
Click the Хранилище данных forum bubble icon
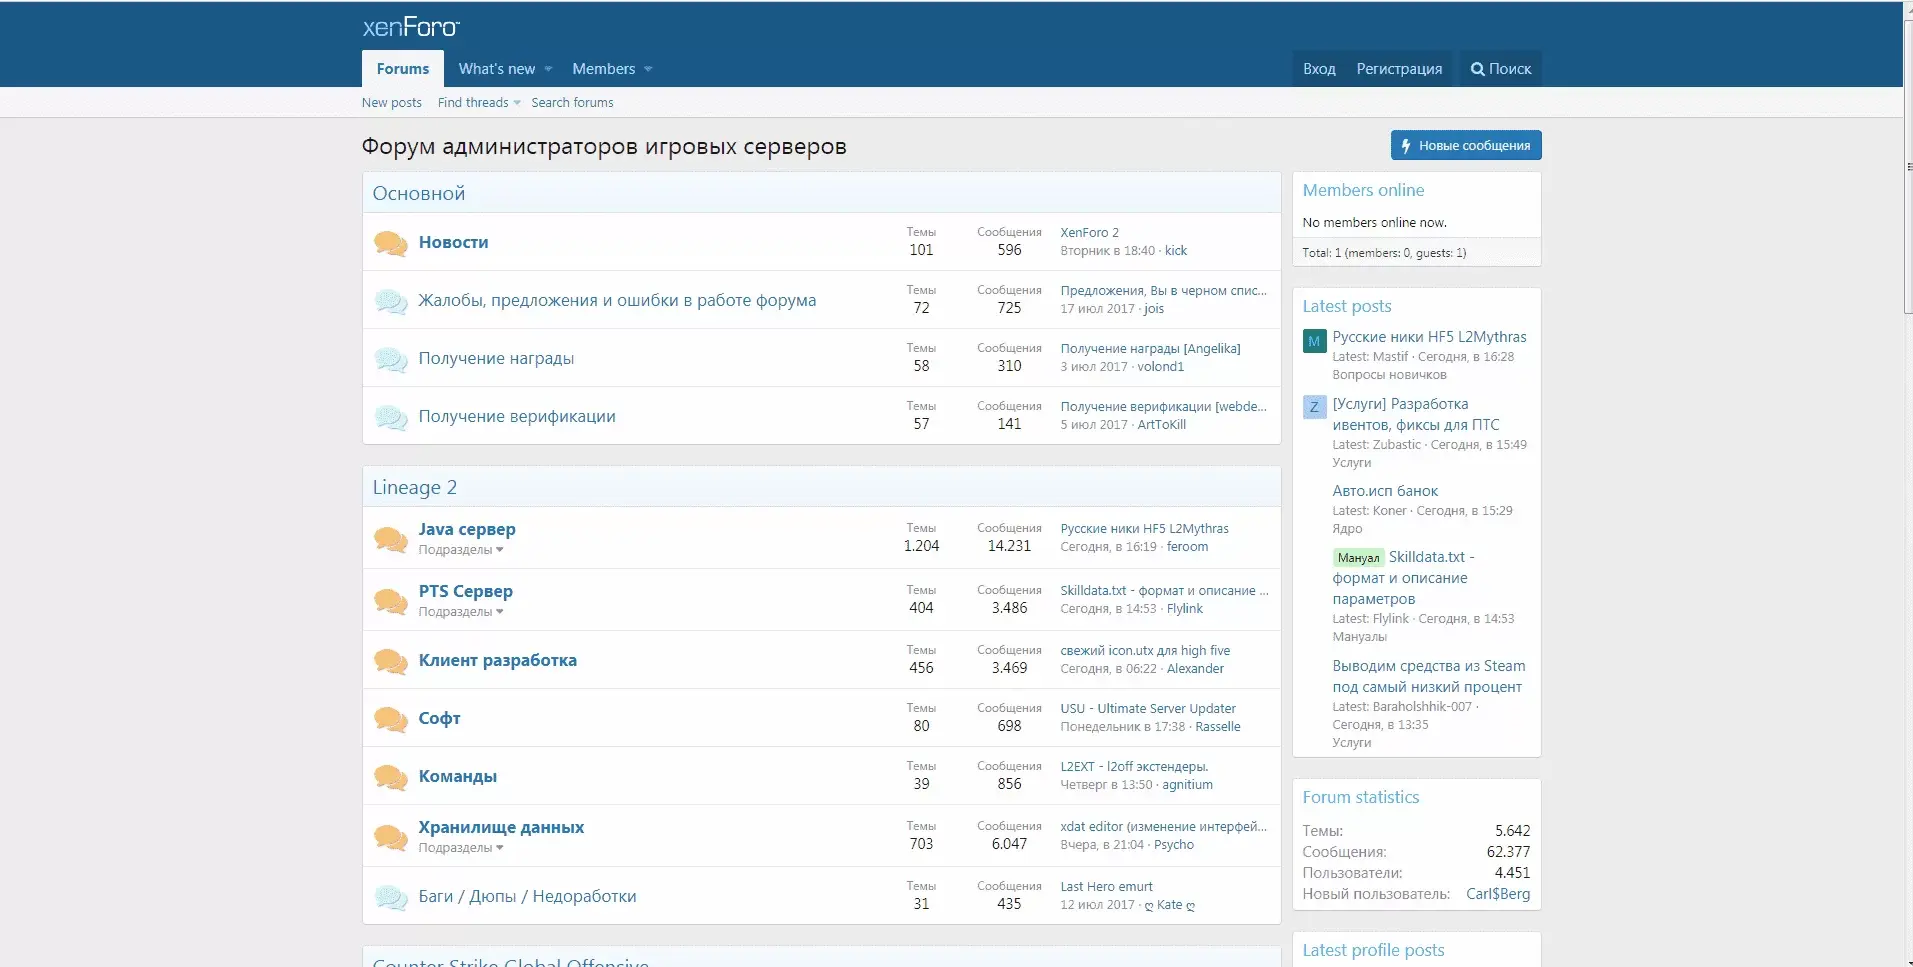(390, 836)
